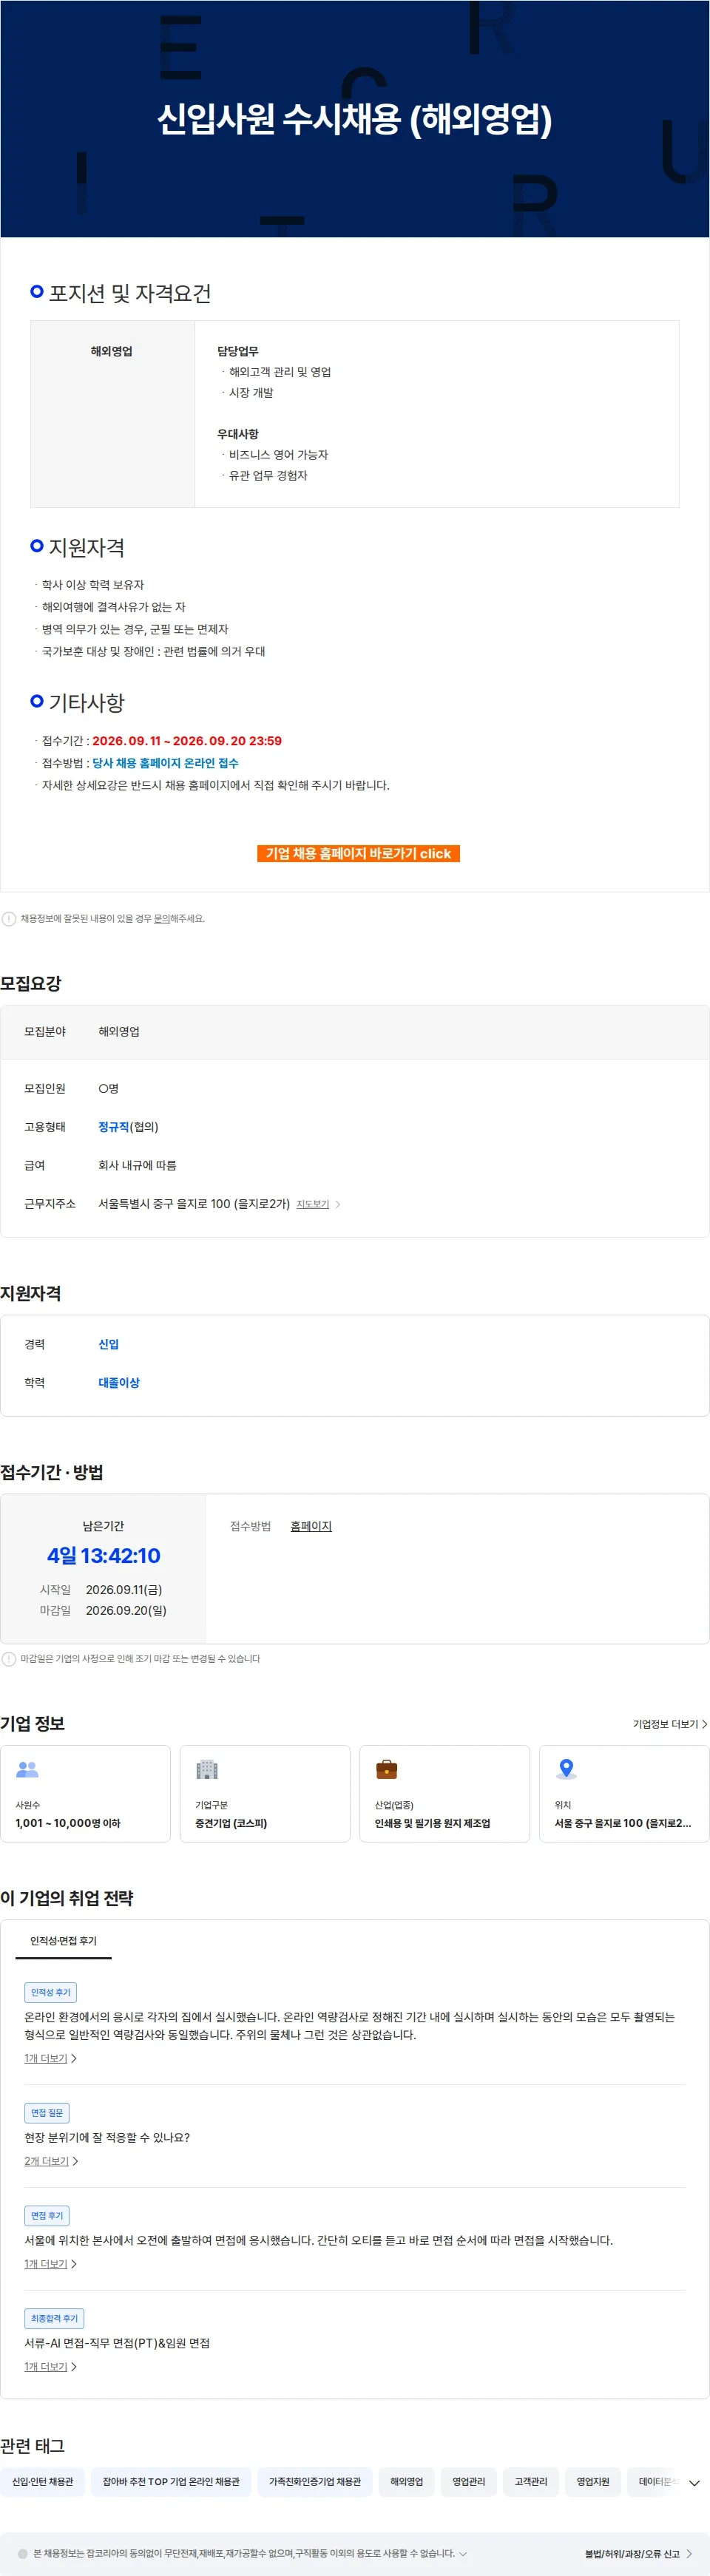The image size is (710, 2576).
Task: Click the 서울 중구 을지로 100 location card
Action: 624,1793
